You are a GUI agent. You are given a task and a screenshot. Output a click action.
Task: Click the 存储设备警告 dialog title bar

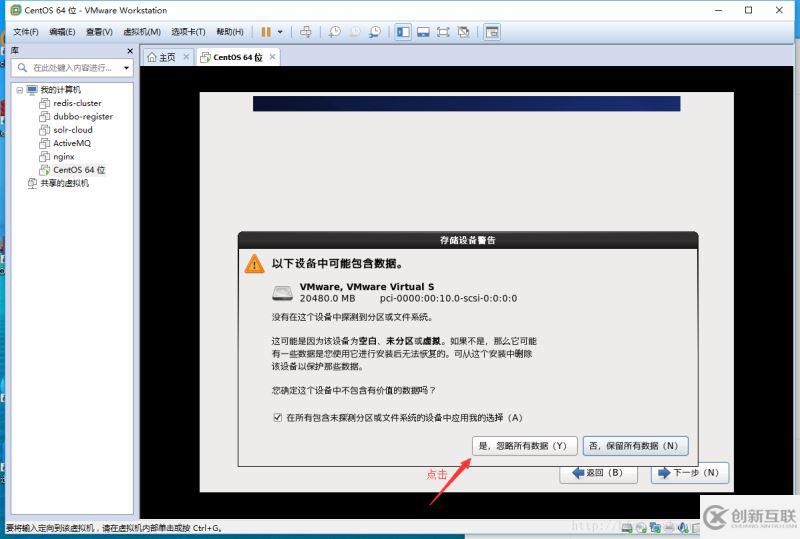[468, 240]
